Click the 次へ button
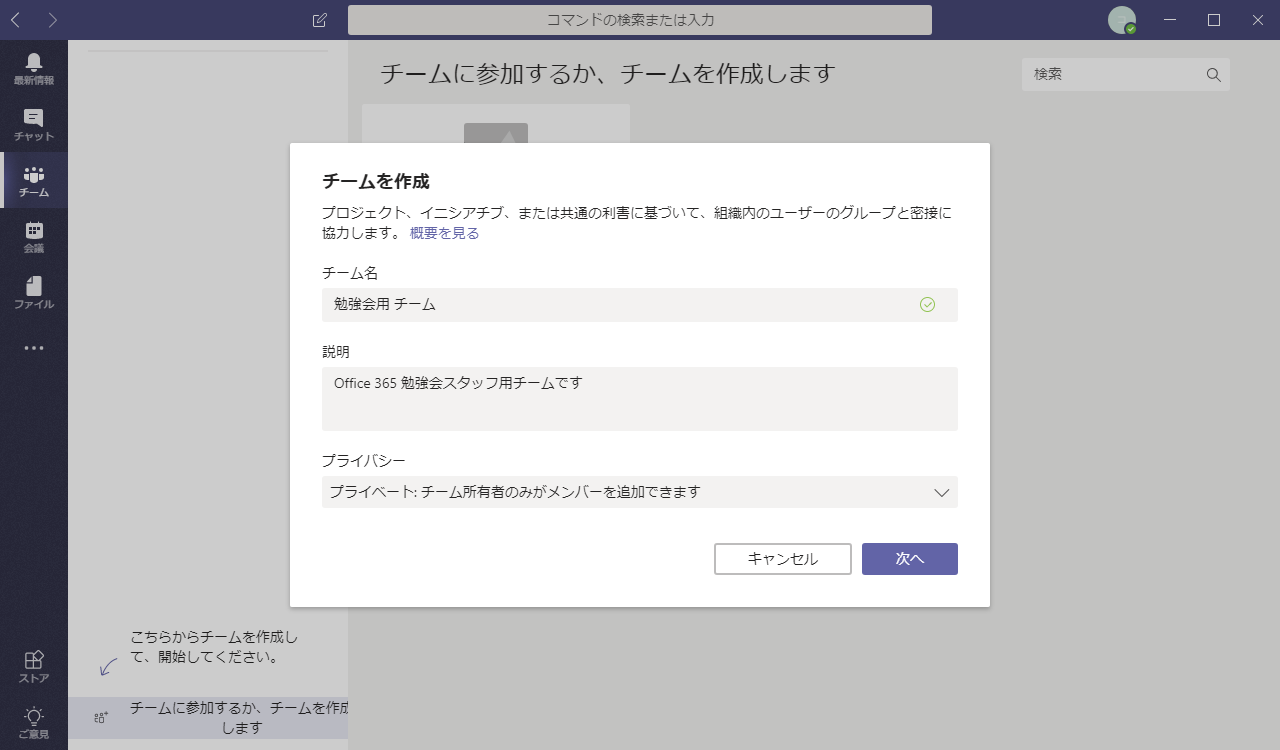This screenshot has height=750, width=1280. tap(909, 559)
